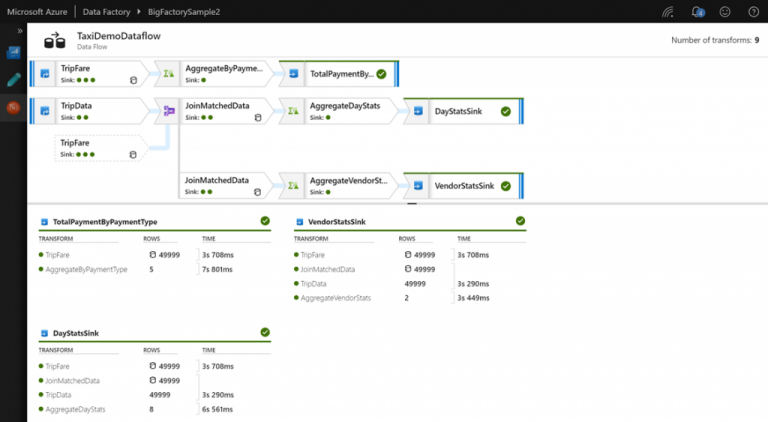Click the TripData source icon
Screen dimensions: 768x422
pyautogui.click(x=45, y=111)
